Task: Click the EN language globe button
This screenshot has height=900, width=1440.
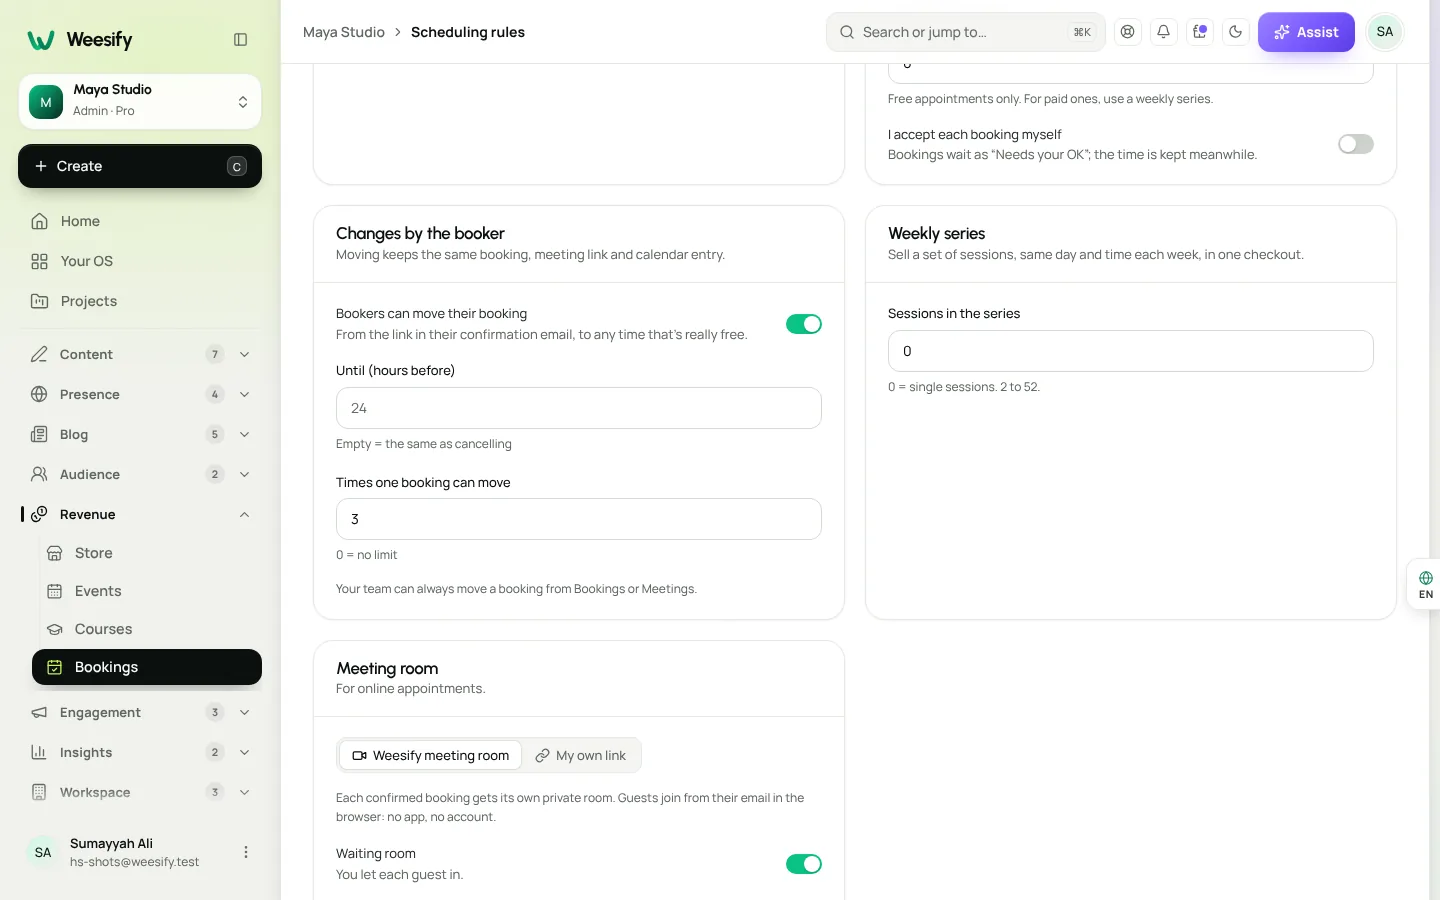Action: point(1425,585)
